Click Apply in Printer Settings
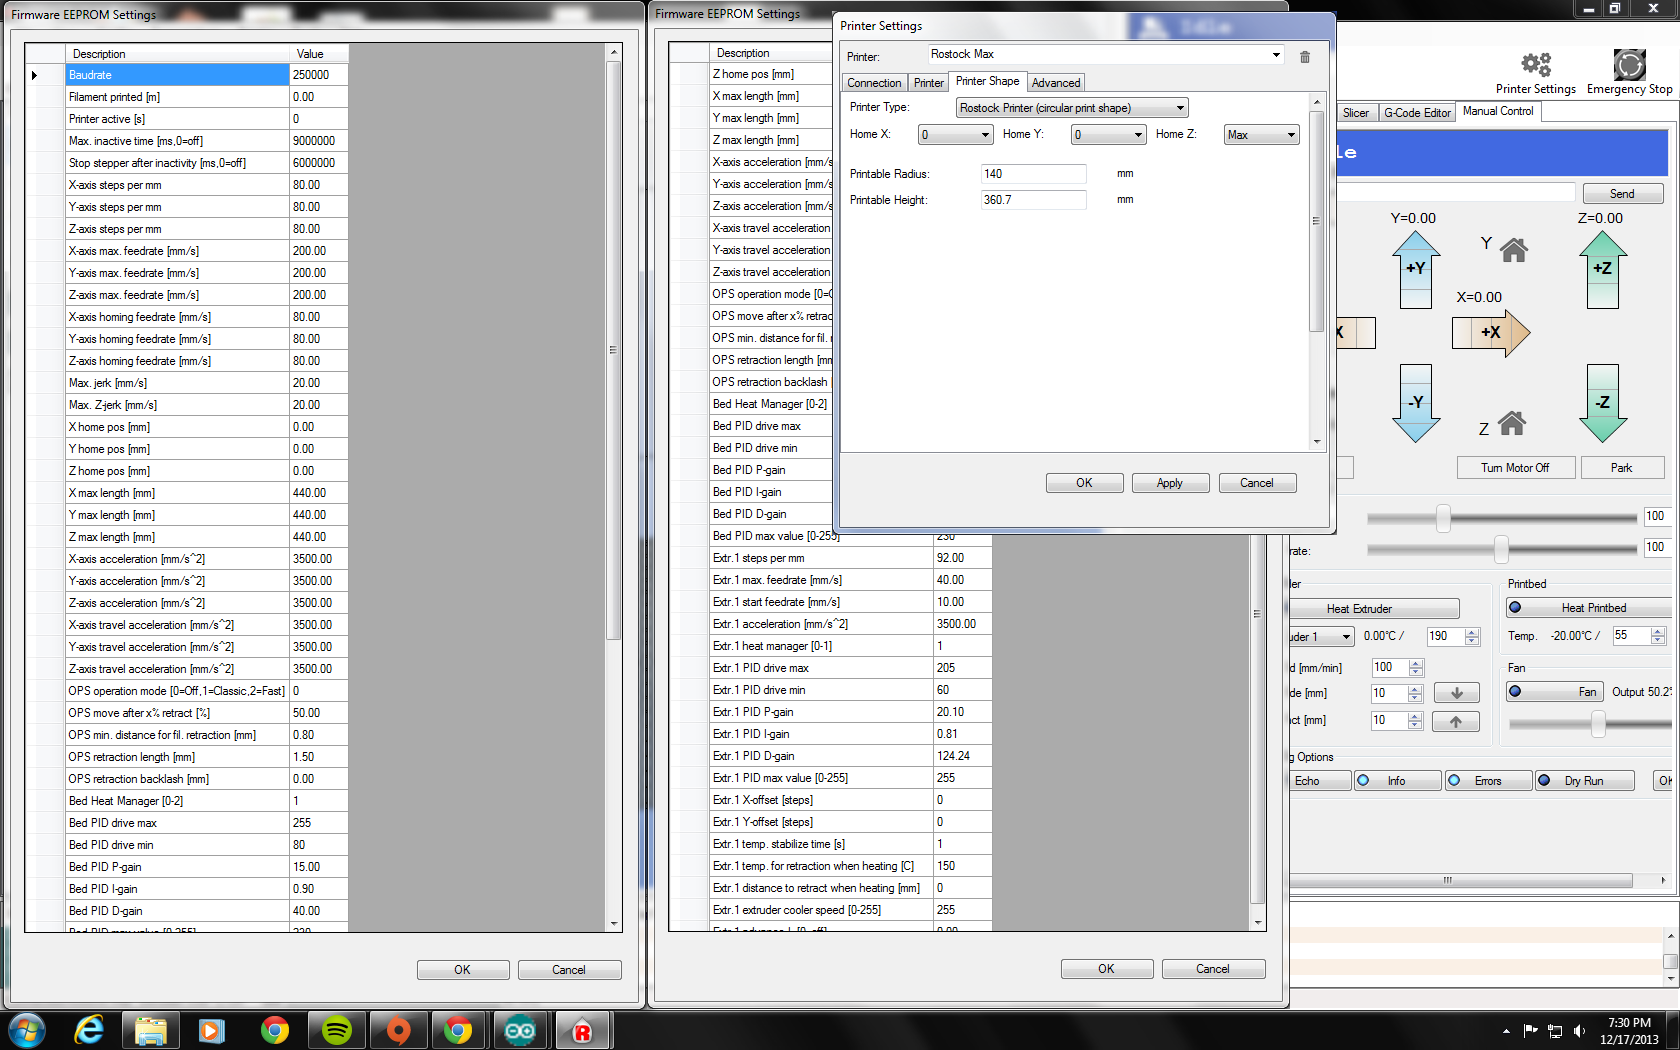Image resolution: width=1680 pixels, height=1050 pixels. [1169, 483]
